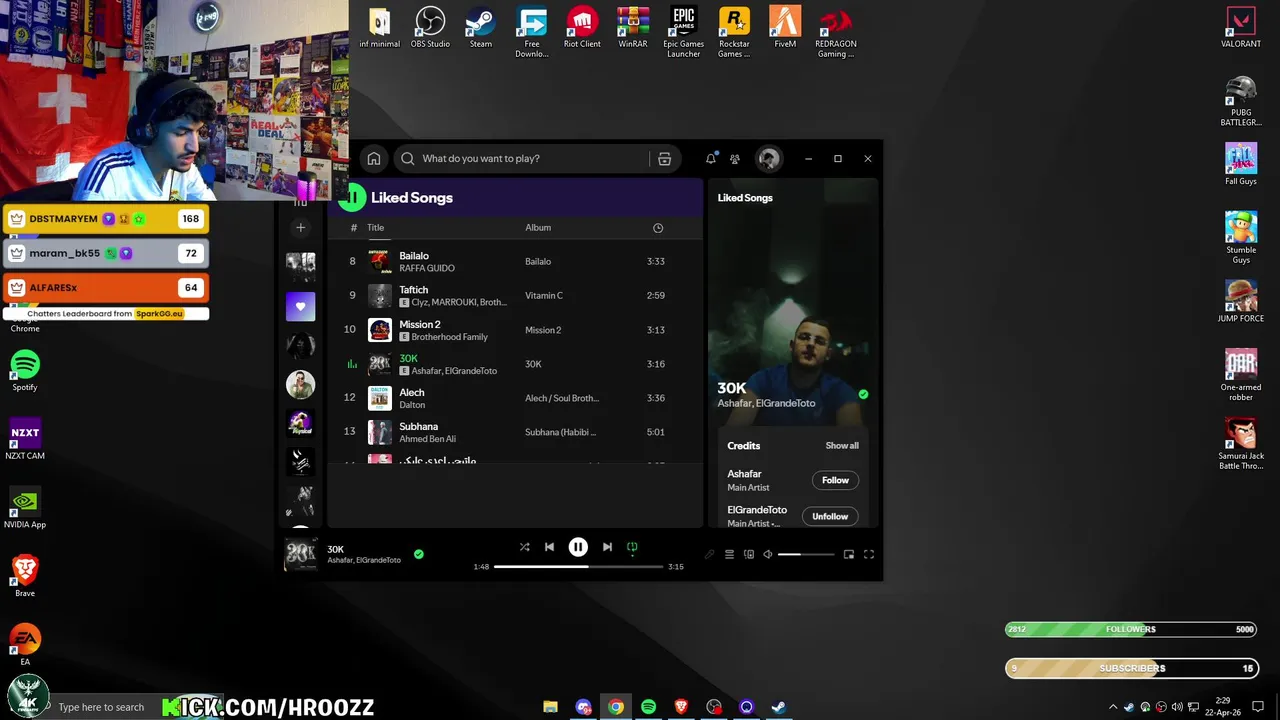Open OBS Studio desktop shortcut
The width and height of the screenshot is (1280, 720).
(x=430, y=28)
